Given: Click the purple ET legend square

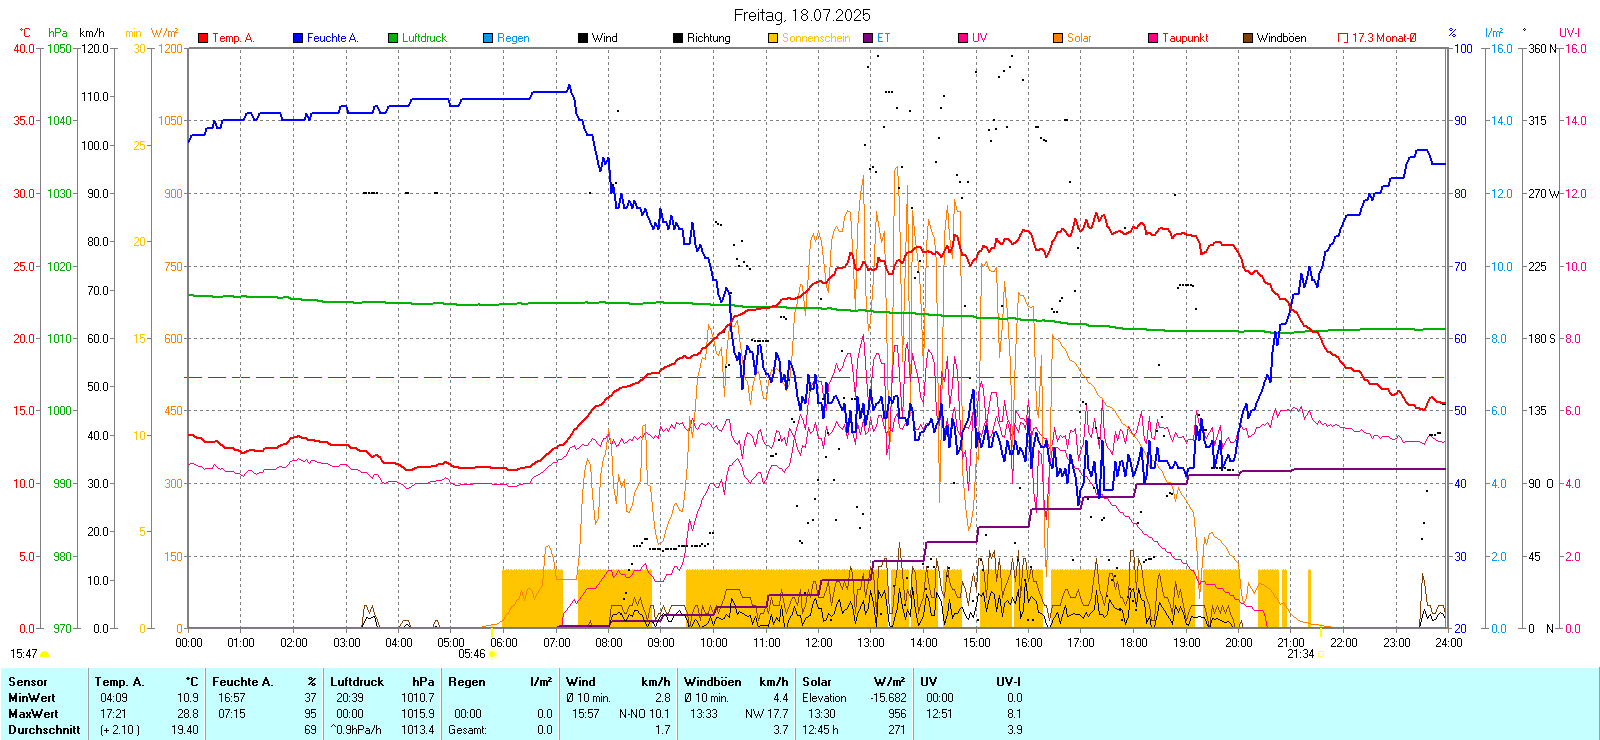Looking at the screenshot, I should (x=868, y=38).
